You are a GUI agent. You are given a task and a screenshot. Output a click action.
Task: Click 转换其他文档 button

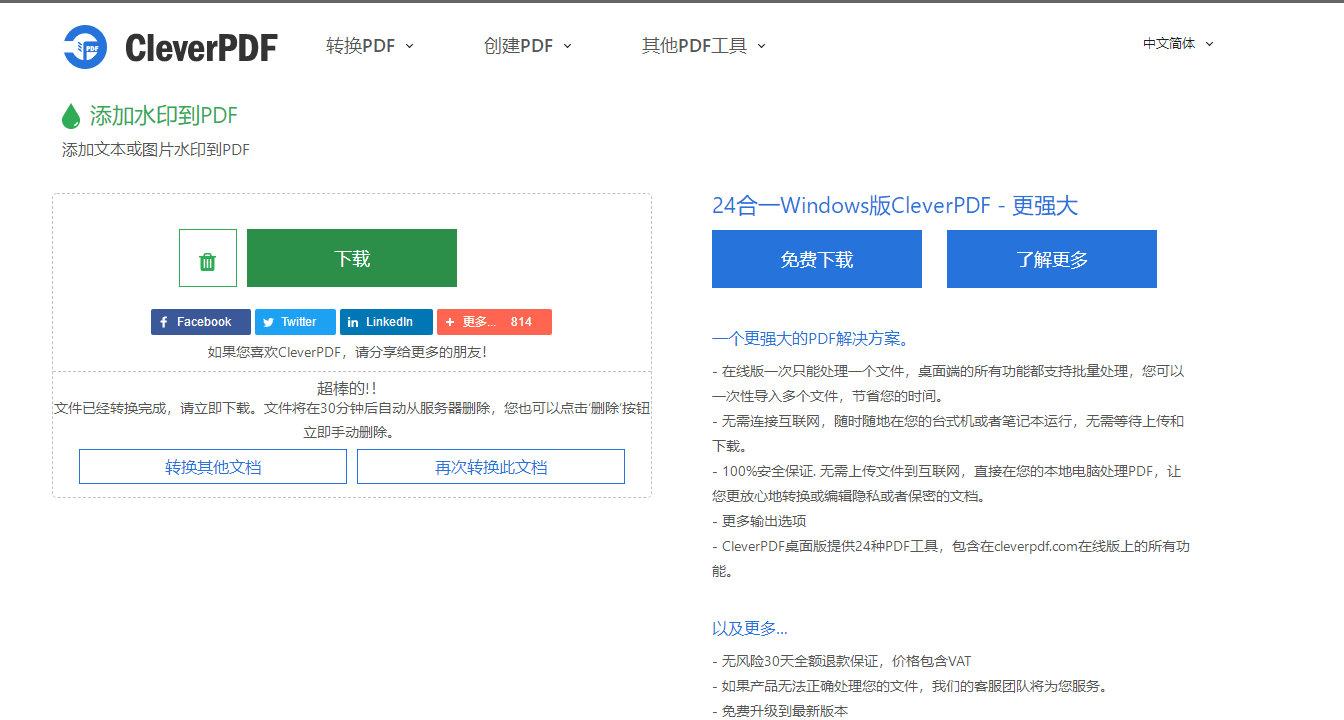pyautogui.click(x=213, y=467)
